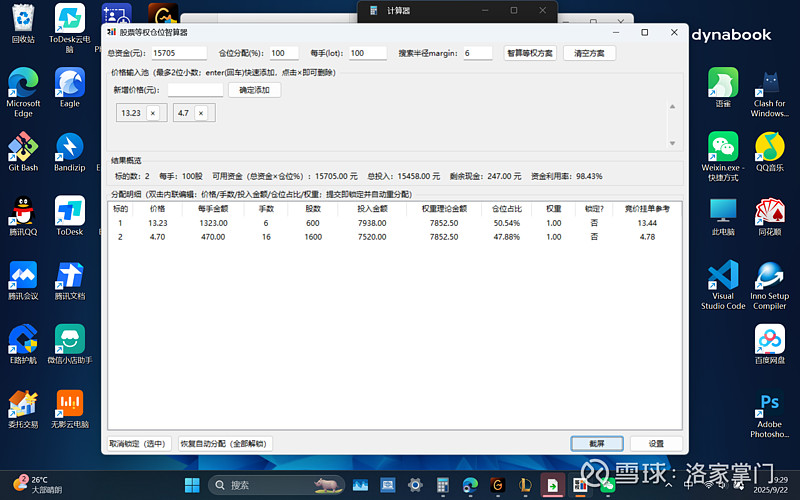Focus the 总资金 total funds field
This screenshot has width=800, height=500.
pos(178,53)
